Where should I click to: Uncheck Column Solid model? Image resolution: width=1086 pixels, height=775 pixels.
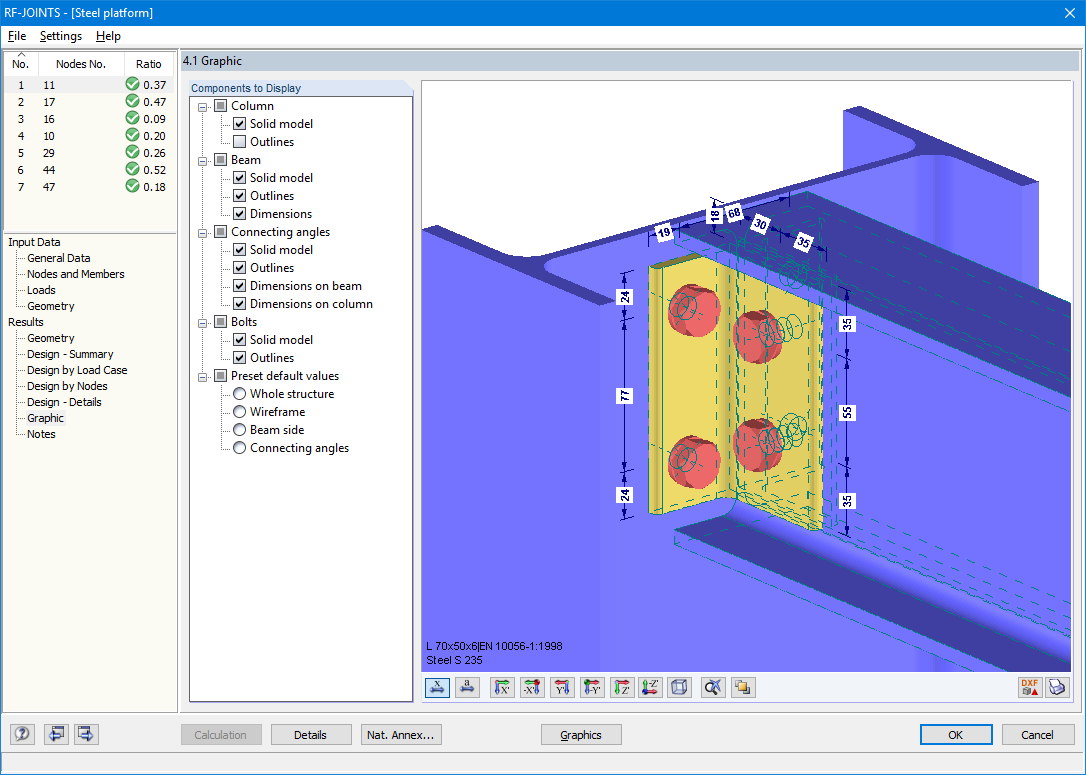[x=240, y=124]
